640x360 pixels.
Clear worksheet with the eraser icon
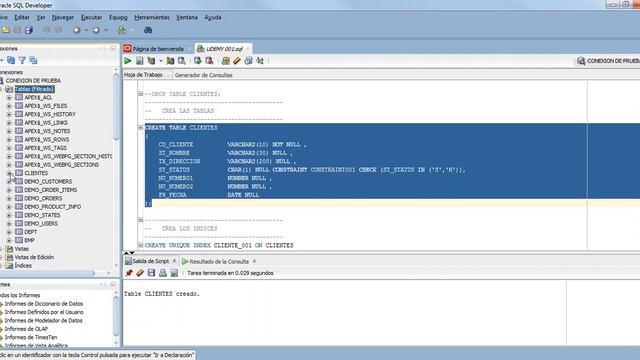tap(237, 61)
